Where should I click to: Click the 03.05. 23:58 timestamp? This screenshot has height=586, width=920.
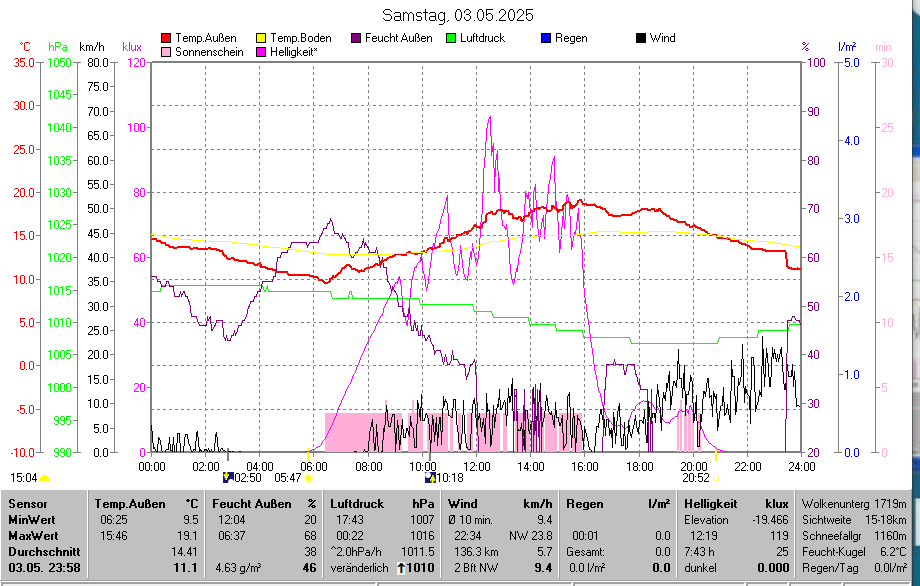click(x=44, y=568)
